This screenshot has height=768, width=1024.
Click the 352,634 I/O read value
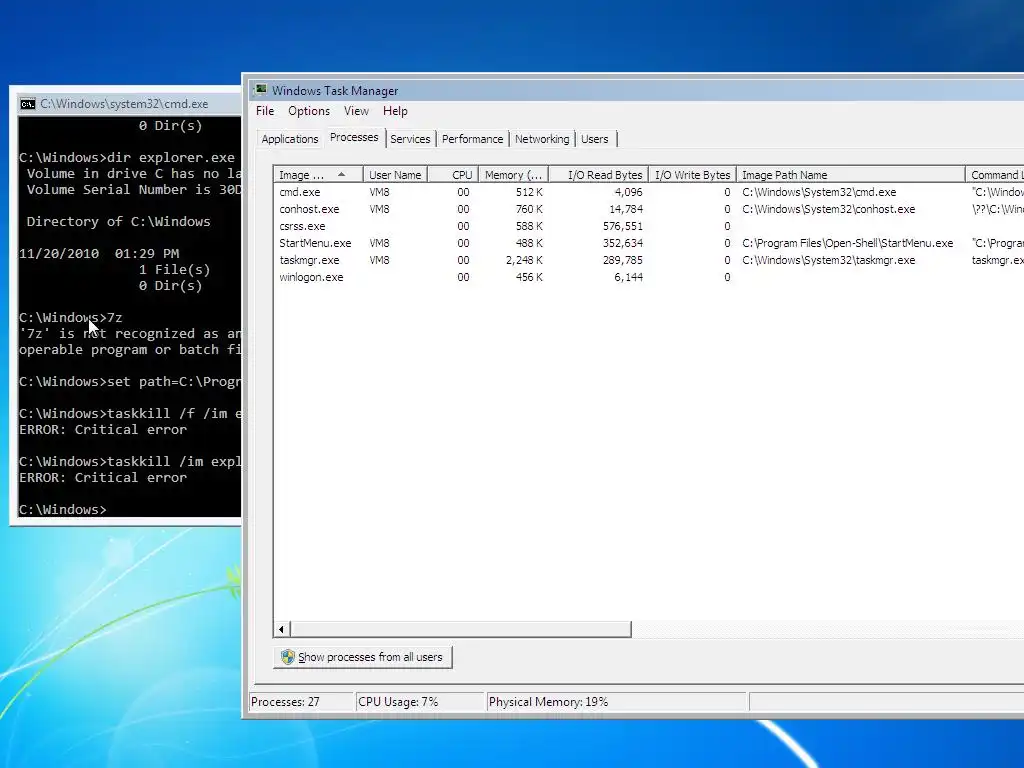pos(622,243)
